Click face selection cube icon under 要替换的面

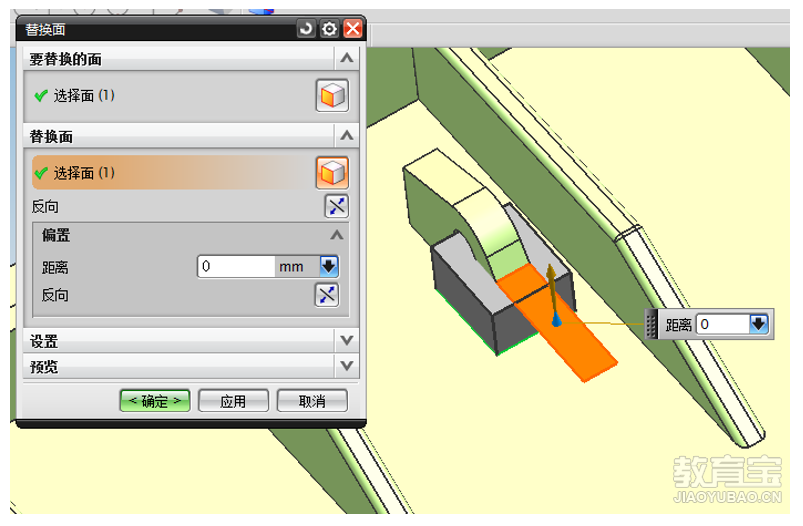[x=332, y=95]
